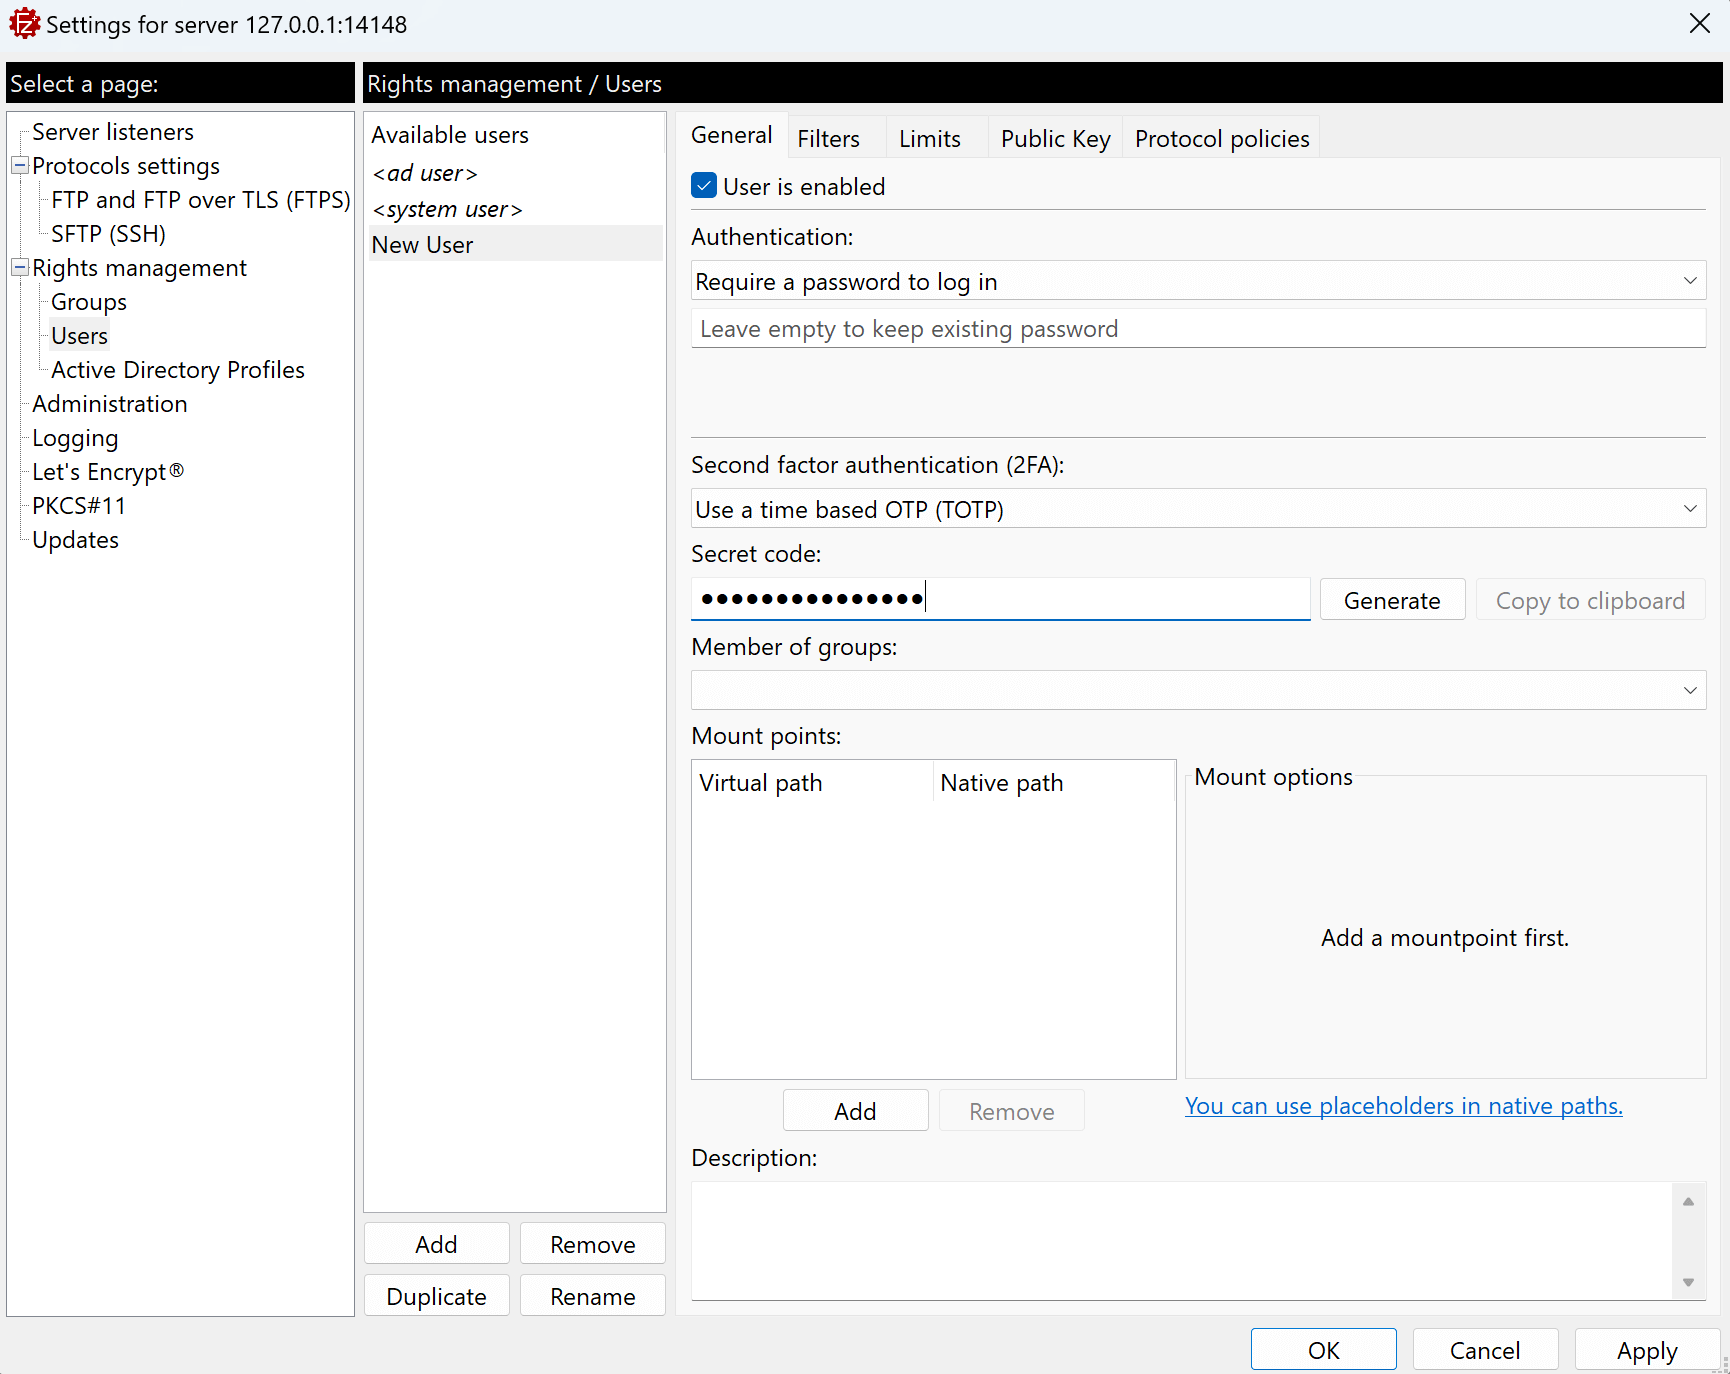Open the Second factor authentication dropdown
This screenshot has height=1374, width=1730.
coord(1197,509)
